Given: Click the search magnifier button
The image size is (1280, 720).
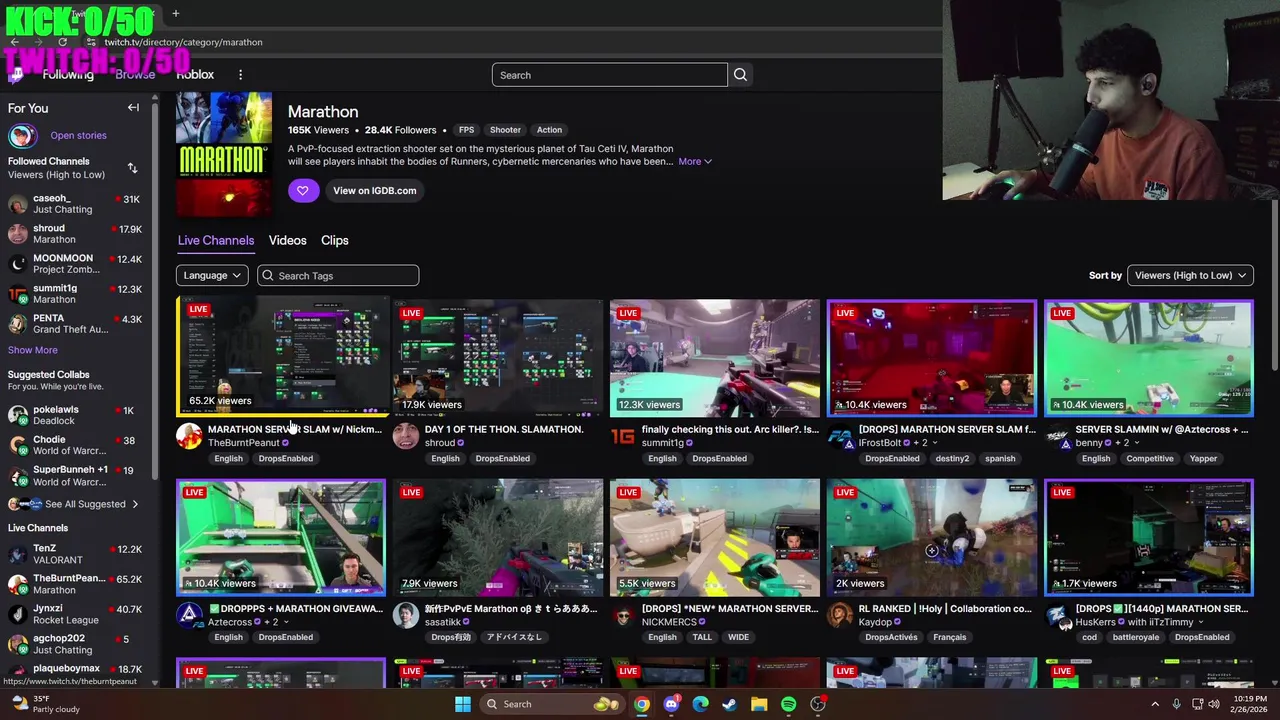Looking at the screenshot, I should pos(740,75).
